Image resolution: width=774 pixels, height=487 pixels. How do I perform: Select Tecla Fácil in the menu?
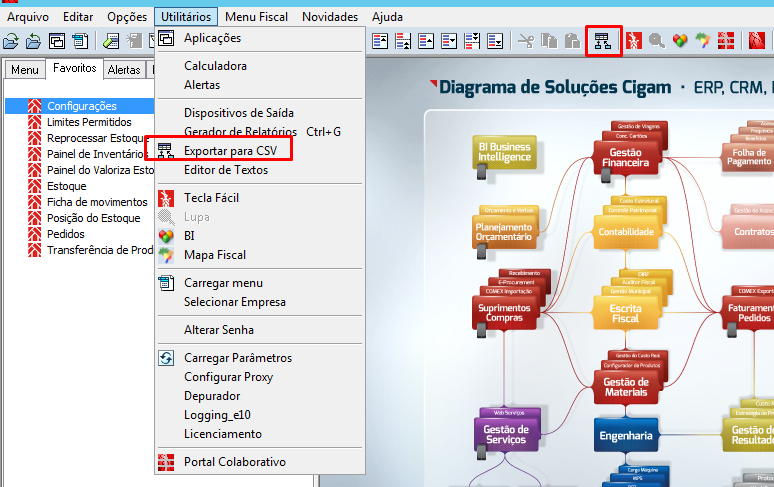pyautogui.click(x=260, y=198)
